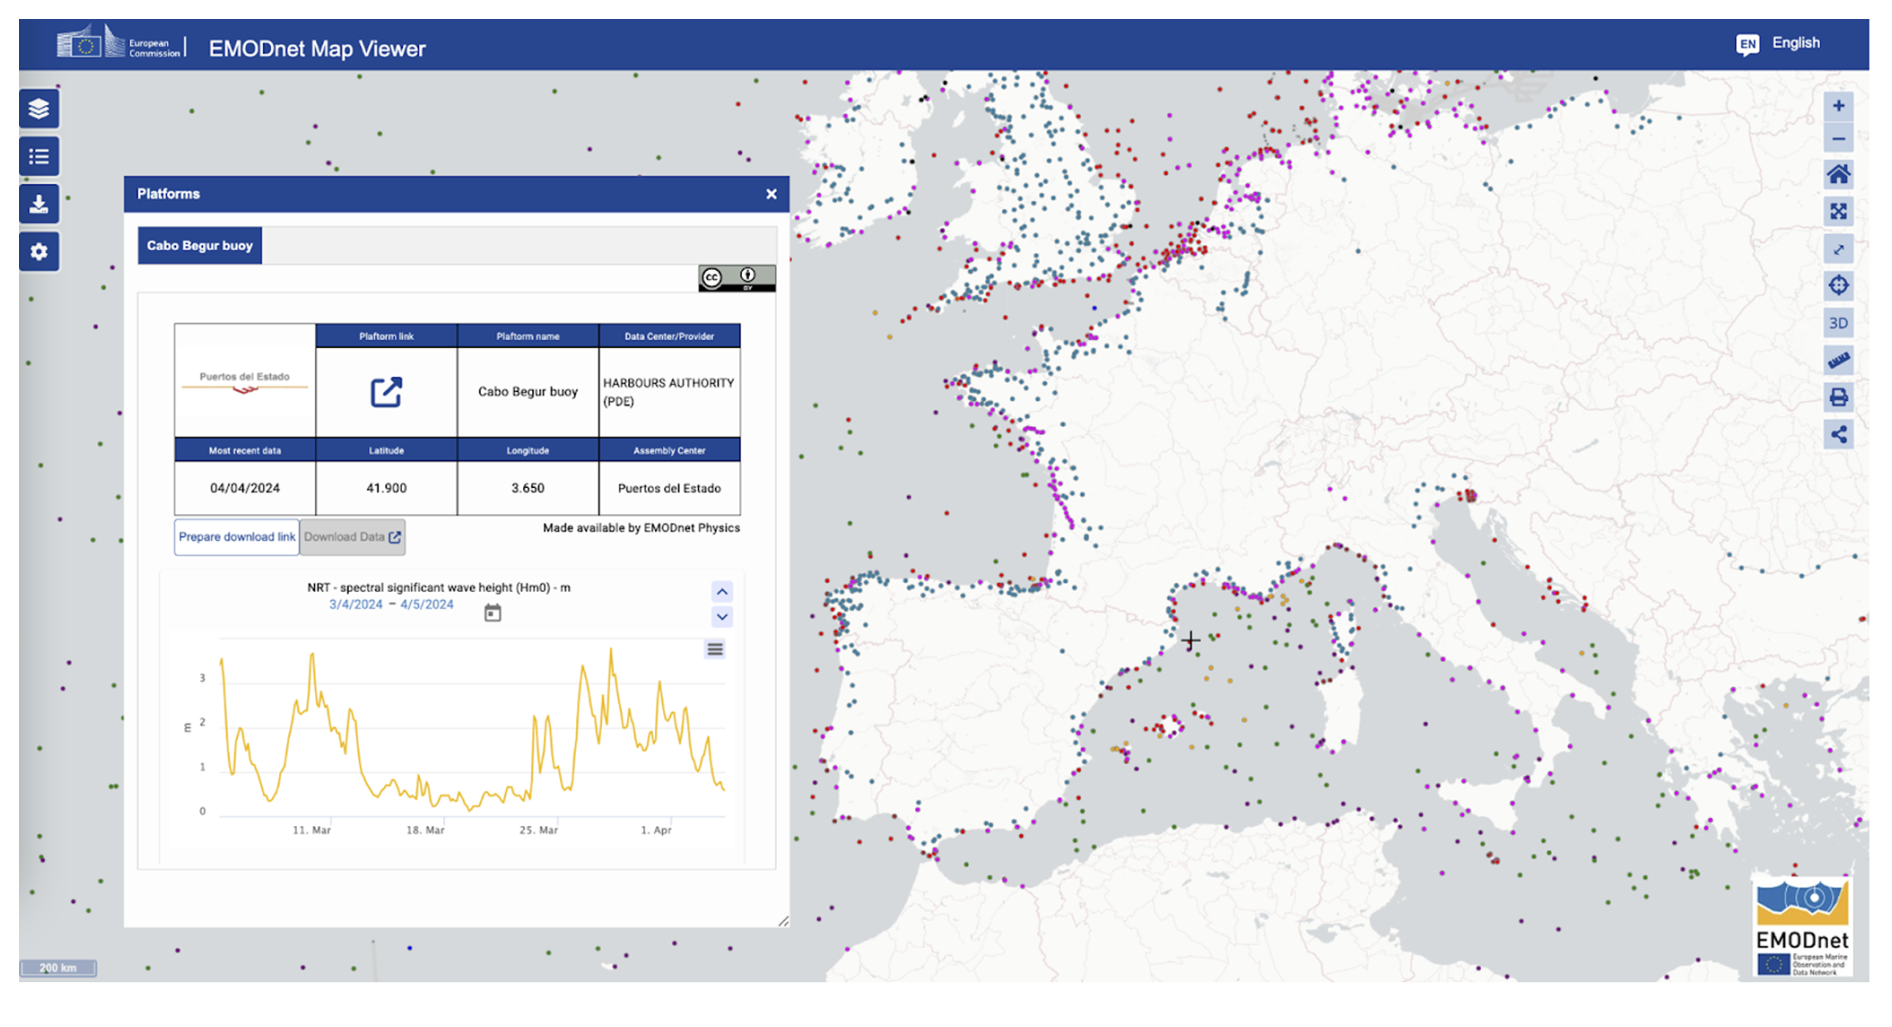The height and width of the screenshot is (1027, 1892).
Task: Toggle 3D map view
Action: pyautogui.click(x=1838, y=323)
